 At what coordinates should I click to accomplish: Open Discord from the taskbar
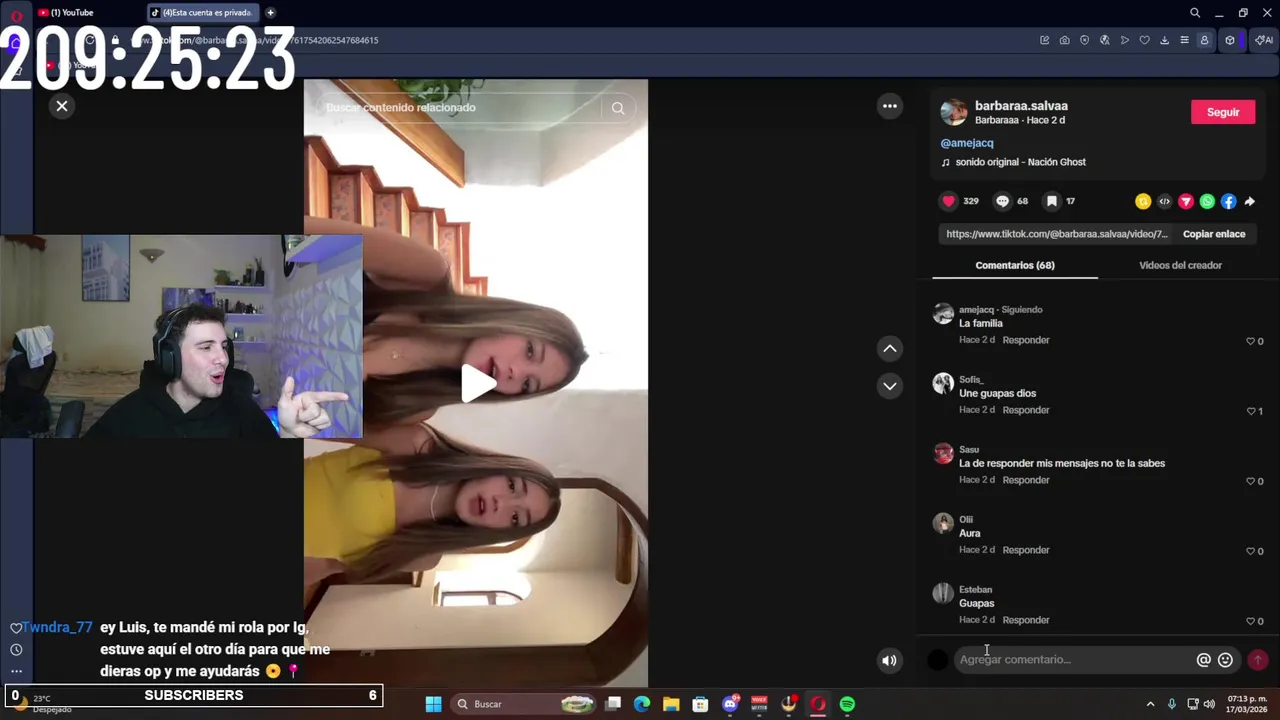(730, 704)
